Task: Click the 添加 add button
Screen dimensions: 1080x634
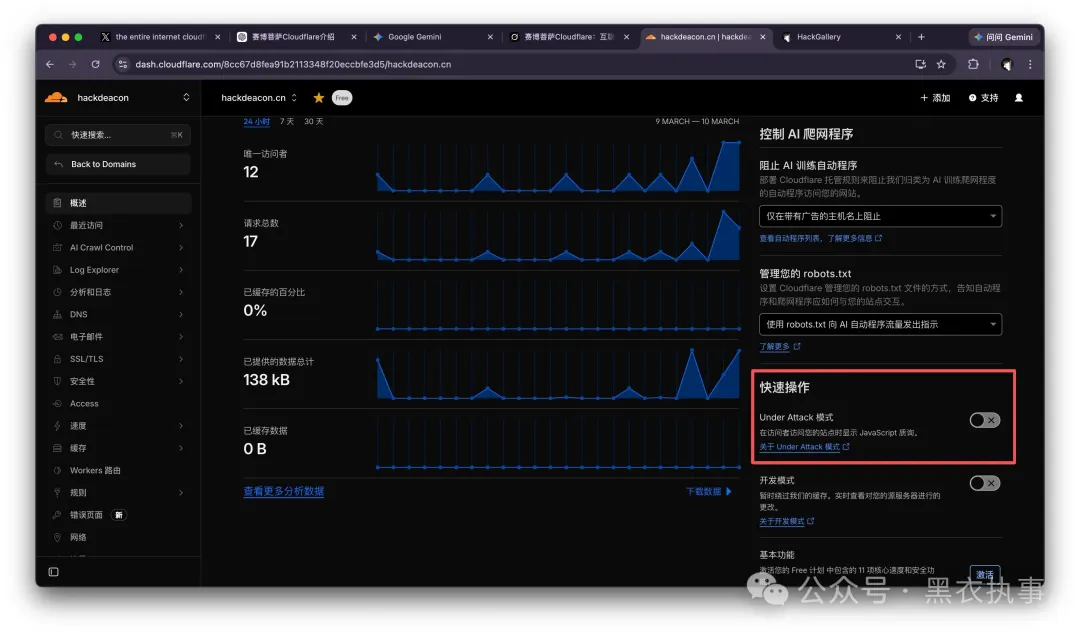Action: [935, 98]
